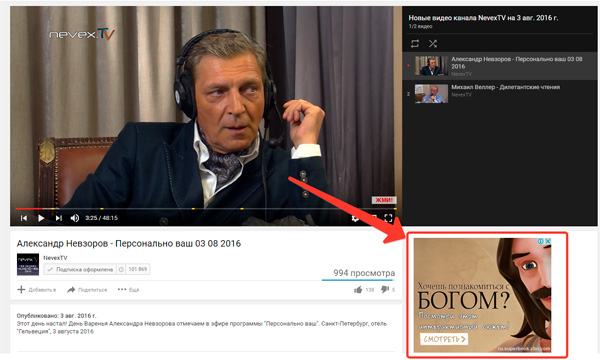The height and width of the screenshot is (360, 600).
Task: Toggle playlist repeat
Action: click(415, 44)
